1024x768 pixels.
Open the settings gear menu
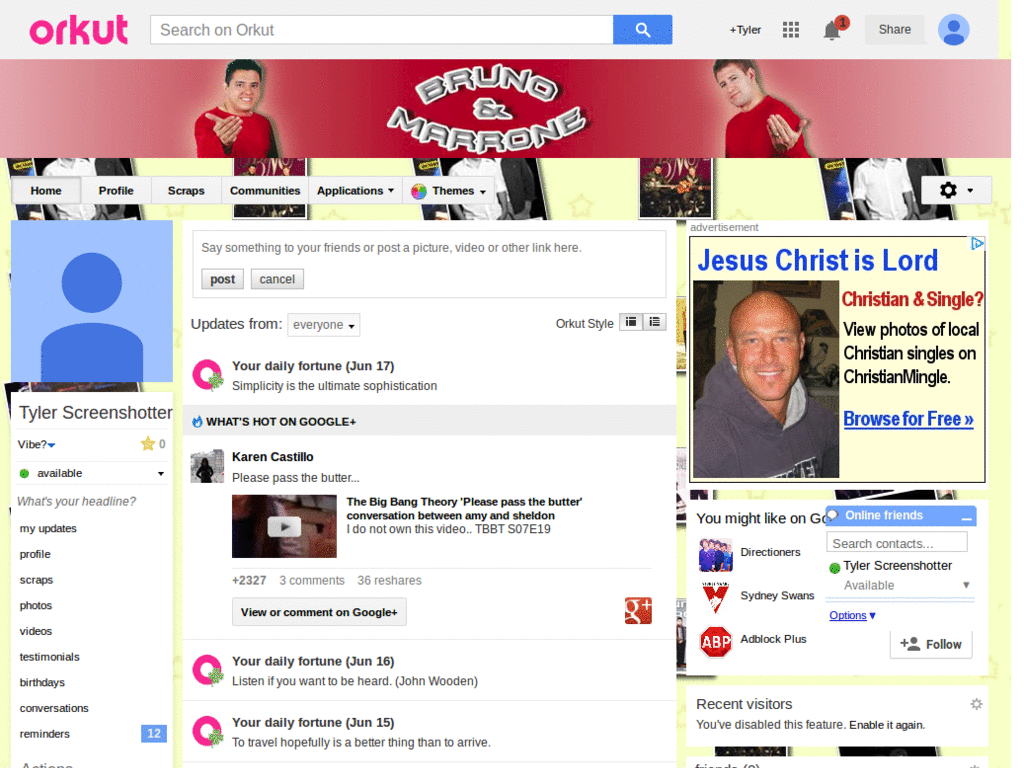tap(956, 190)
